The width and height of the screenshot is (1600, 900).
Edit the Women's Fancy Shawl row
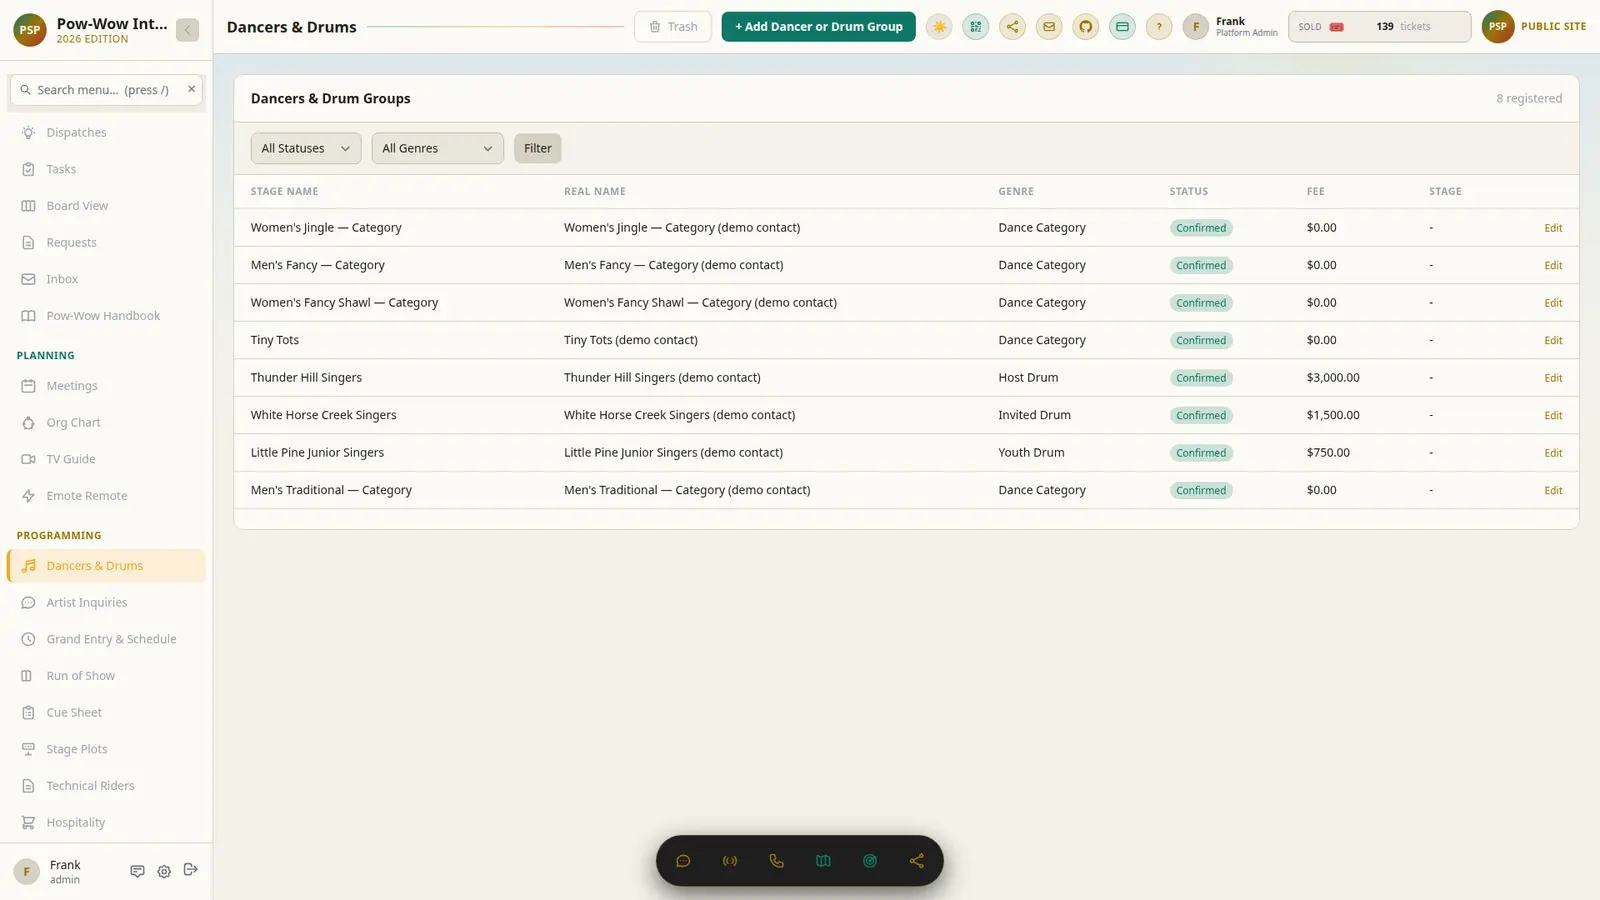click(x=1553, y=303)
